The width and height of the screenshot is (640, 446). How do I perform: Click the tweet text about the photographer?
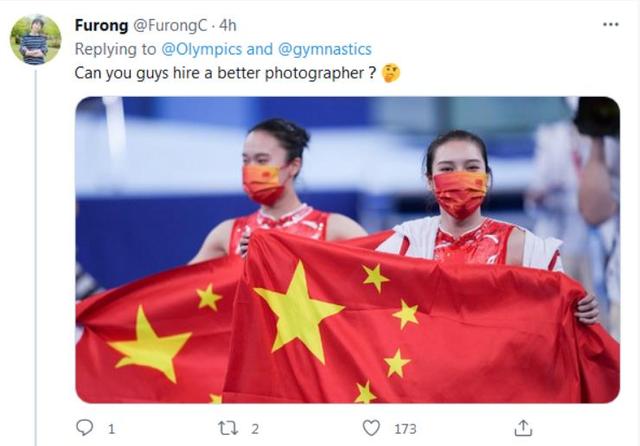pyautogui.click(x=225, y=73)
